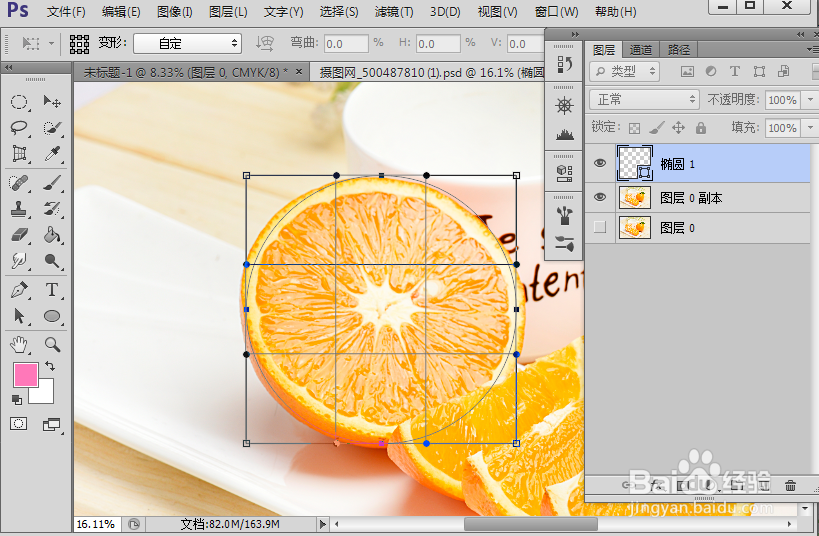The height and width of the screenshot is (536, 819).
Task: Select the Path Selection tool
Action: [19, 316]
